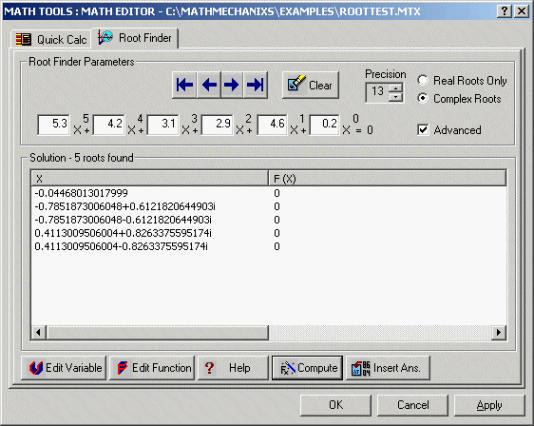The width and height of the screenshot is (534, 426).
Task: Move right one coefficient arrow
Action: click(x=232, y=85)
